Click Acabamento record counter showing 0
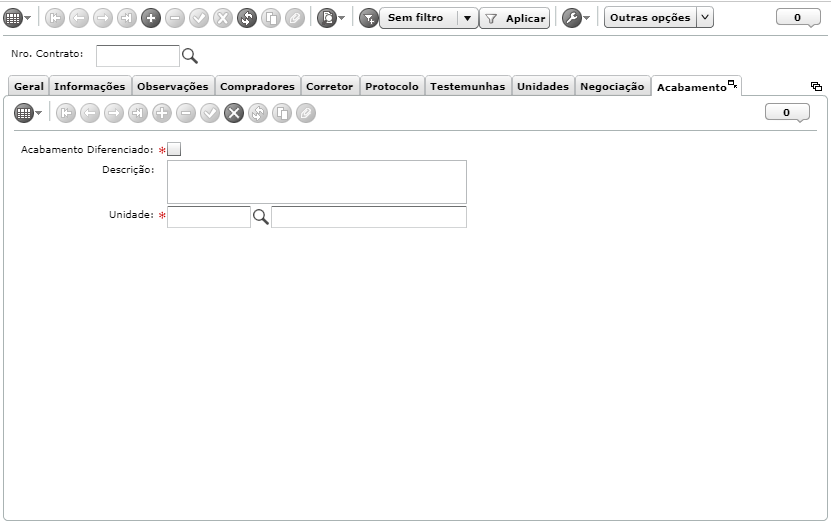 (x=787, y=112)
